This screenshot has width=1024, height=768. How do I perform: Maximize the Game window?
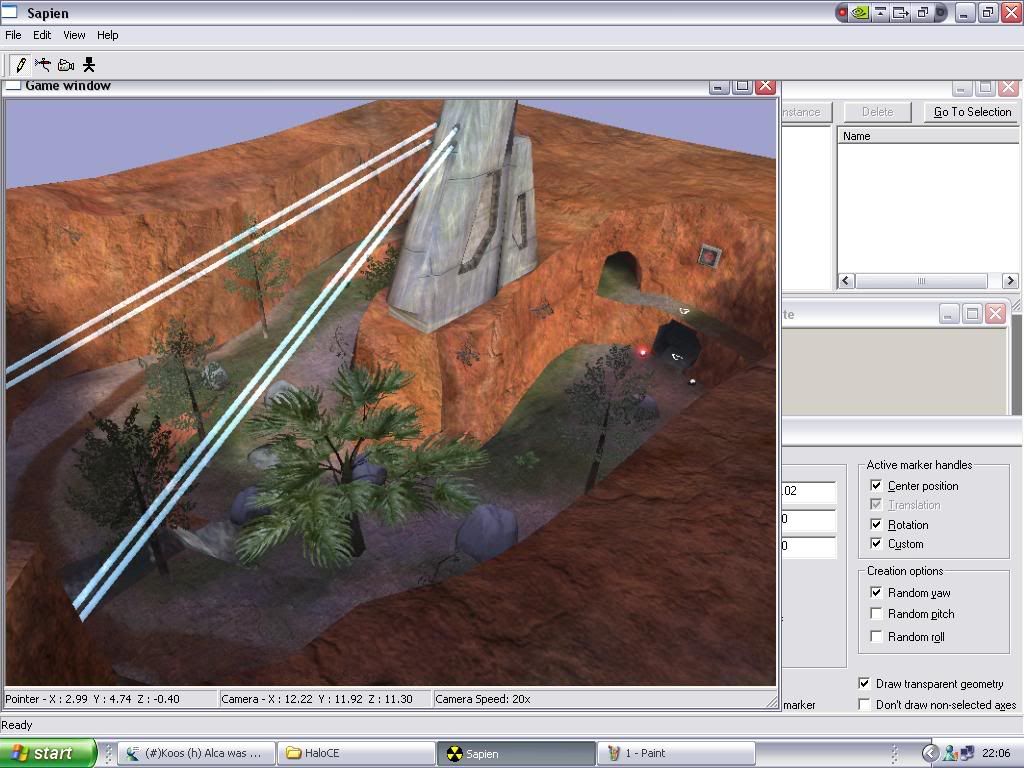tap(743, 86)
